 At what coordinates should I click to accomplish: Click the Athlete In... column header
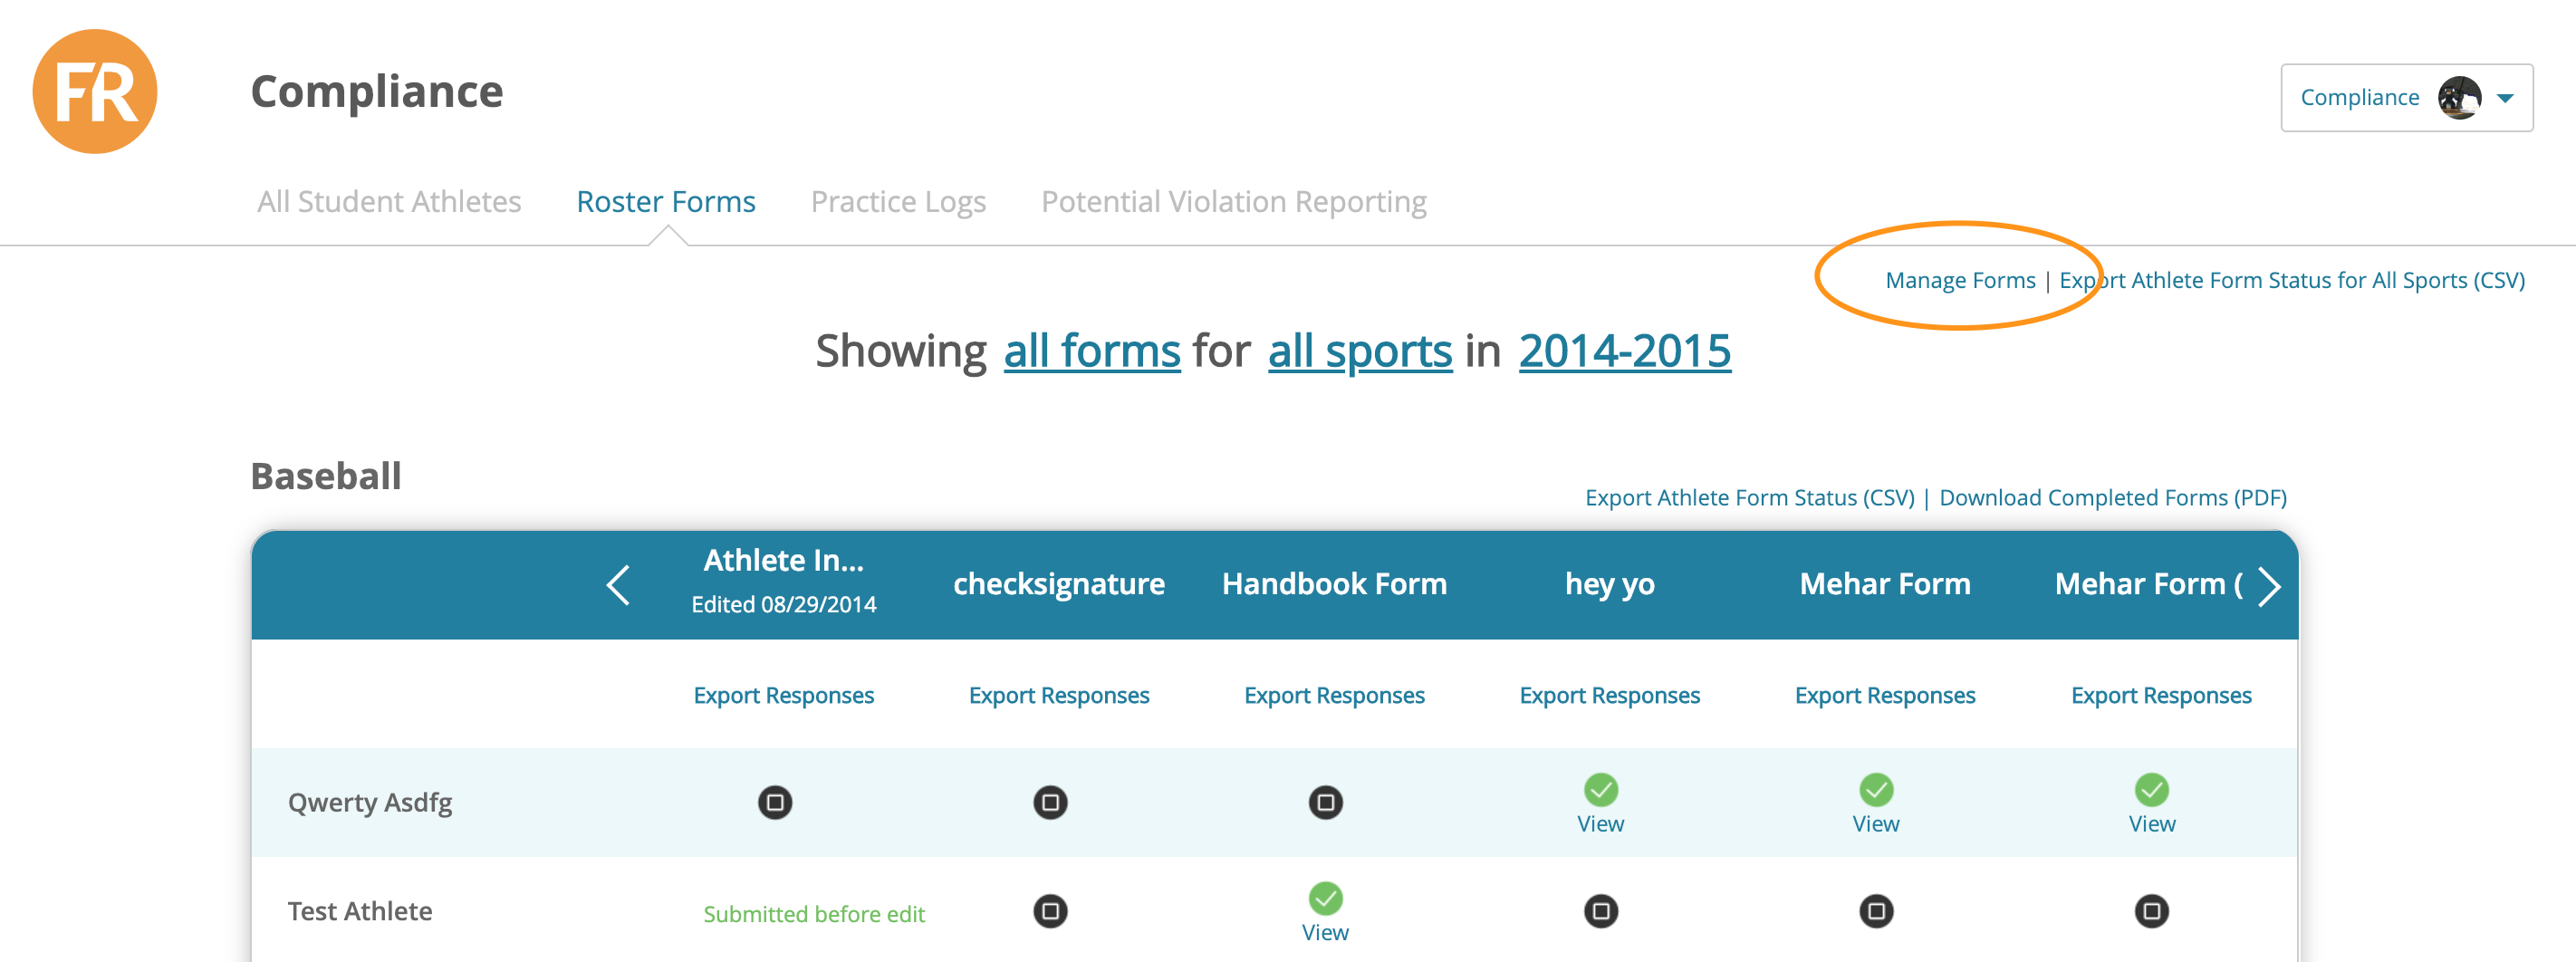(x=784, y=561)
